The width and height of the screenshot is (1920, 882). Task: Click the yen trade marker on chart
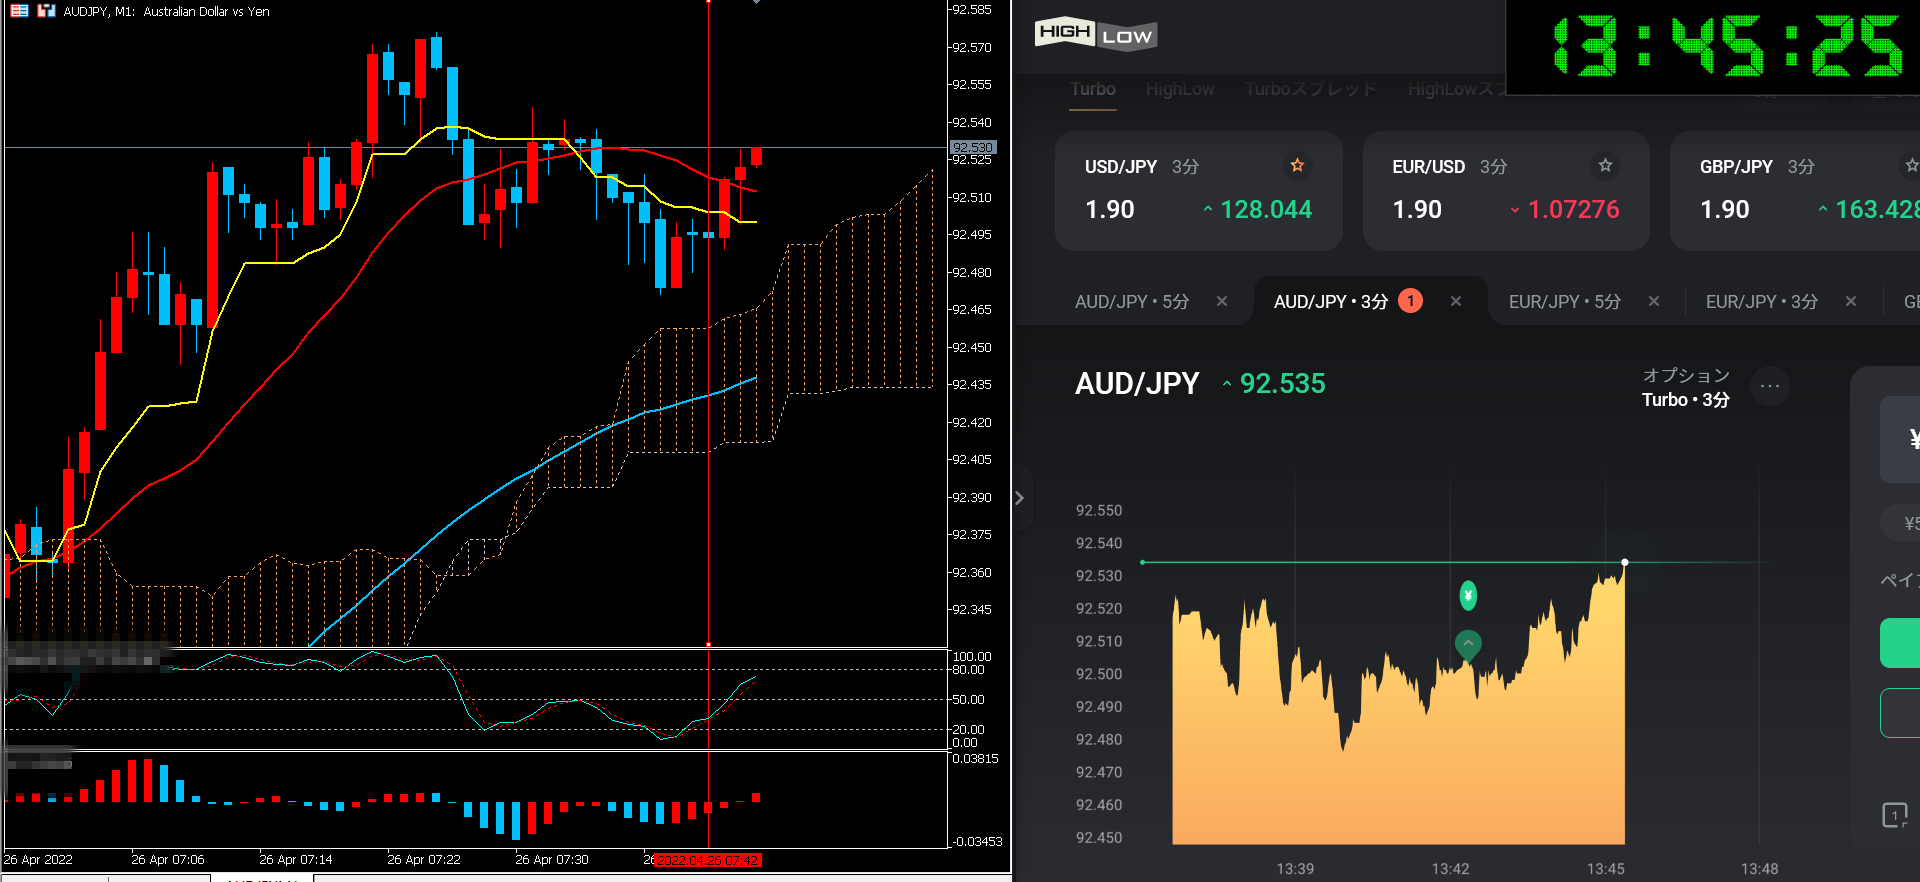(x=1468, y=596)
